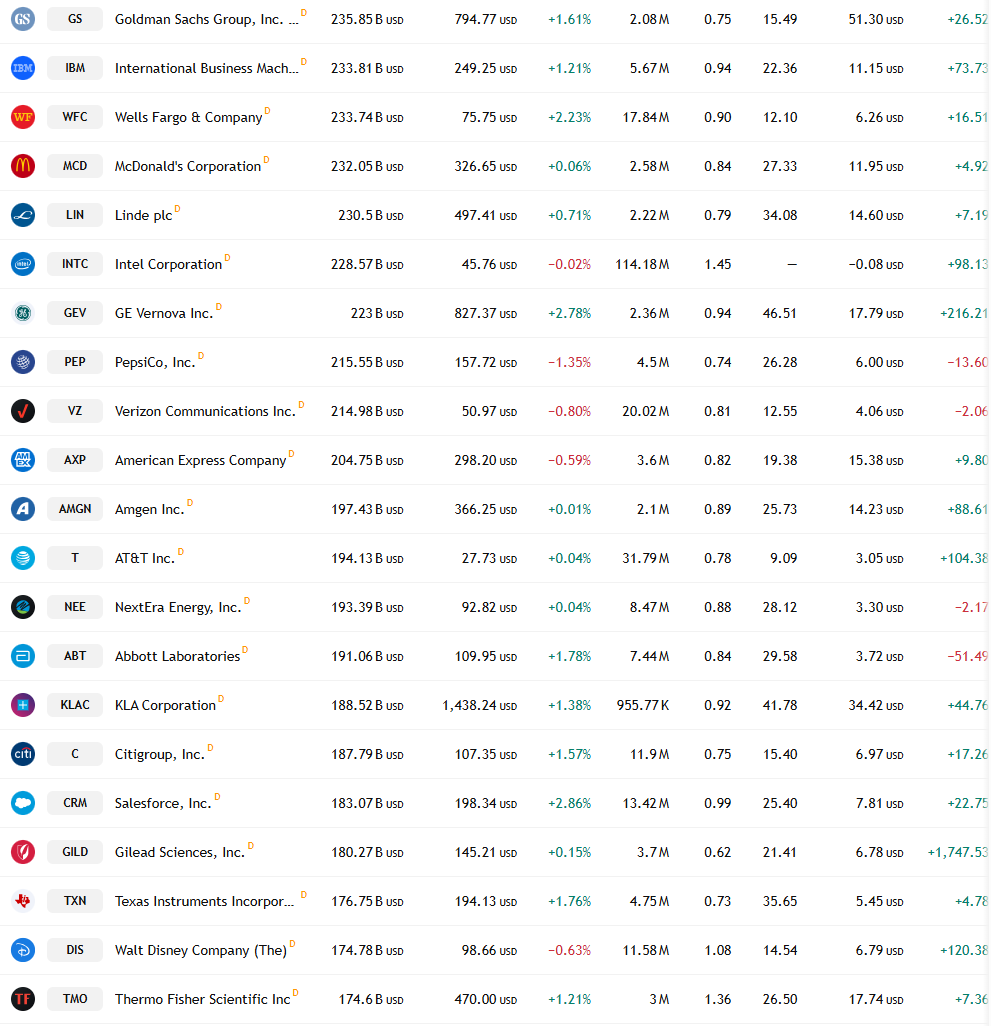Viewport: 991px width, 1026px height.
Task: Click the American Express logo icon
Action: [x=23, y=460]
